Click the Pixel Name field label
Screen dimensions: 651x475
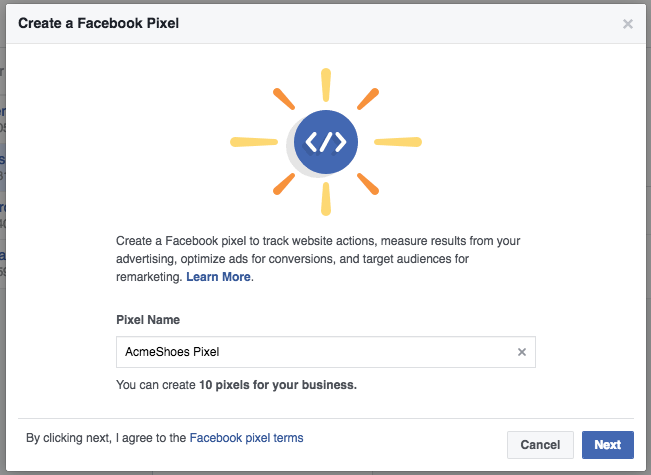click(148, 320)
